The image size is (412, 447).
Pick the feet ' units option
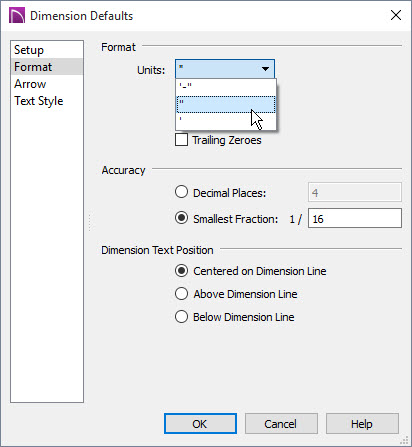[226, 121]
